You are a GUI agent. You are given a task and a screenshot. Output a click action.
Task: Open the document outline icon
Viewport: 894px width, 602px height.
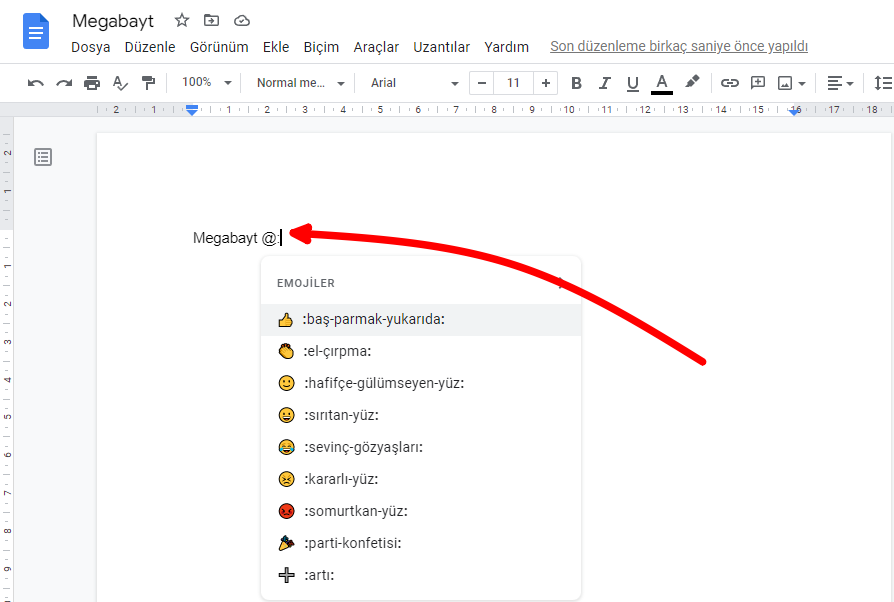click(x=43, y=157)
